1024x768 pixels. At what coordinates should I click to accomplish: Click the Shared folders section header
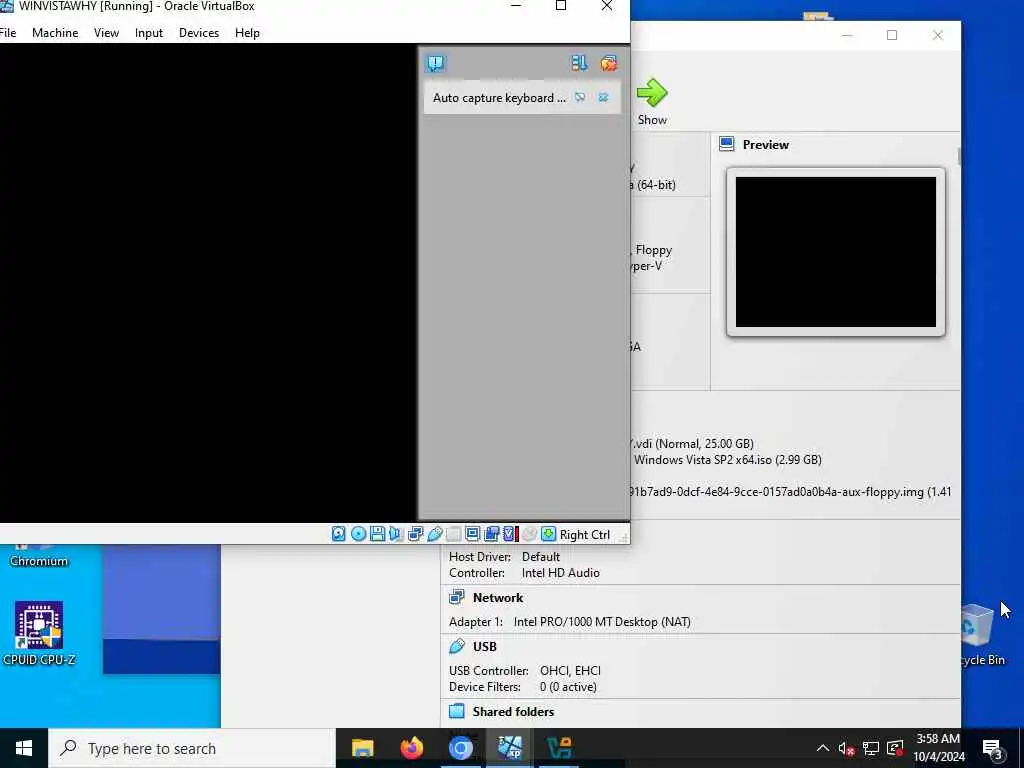513,712
